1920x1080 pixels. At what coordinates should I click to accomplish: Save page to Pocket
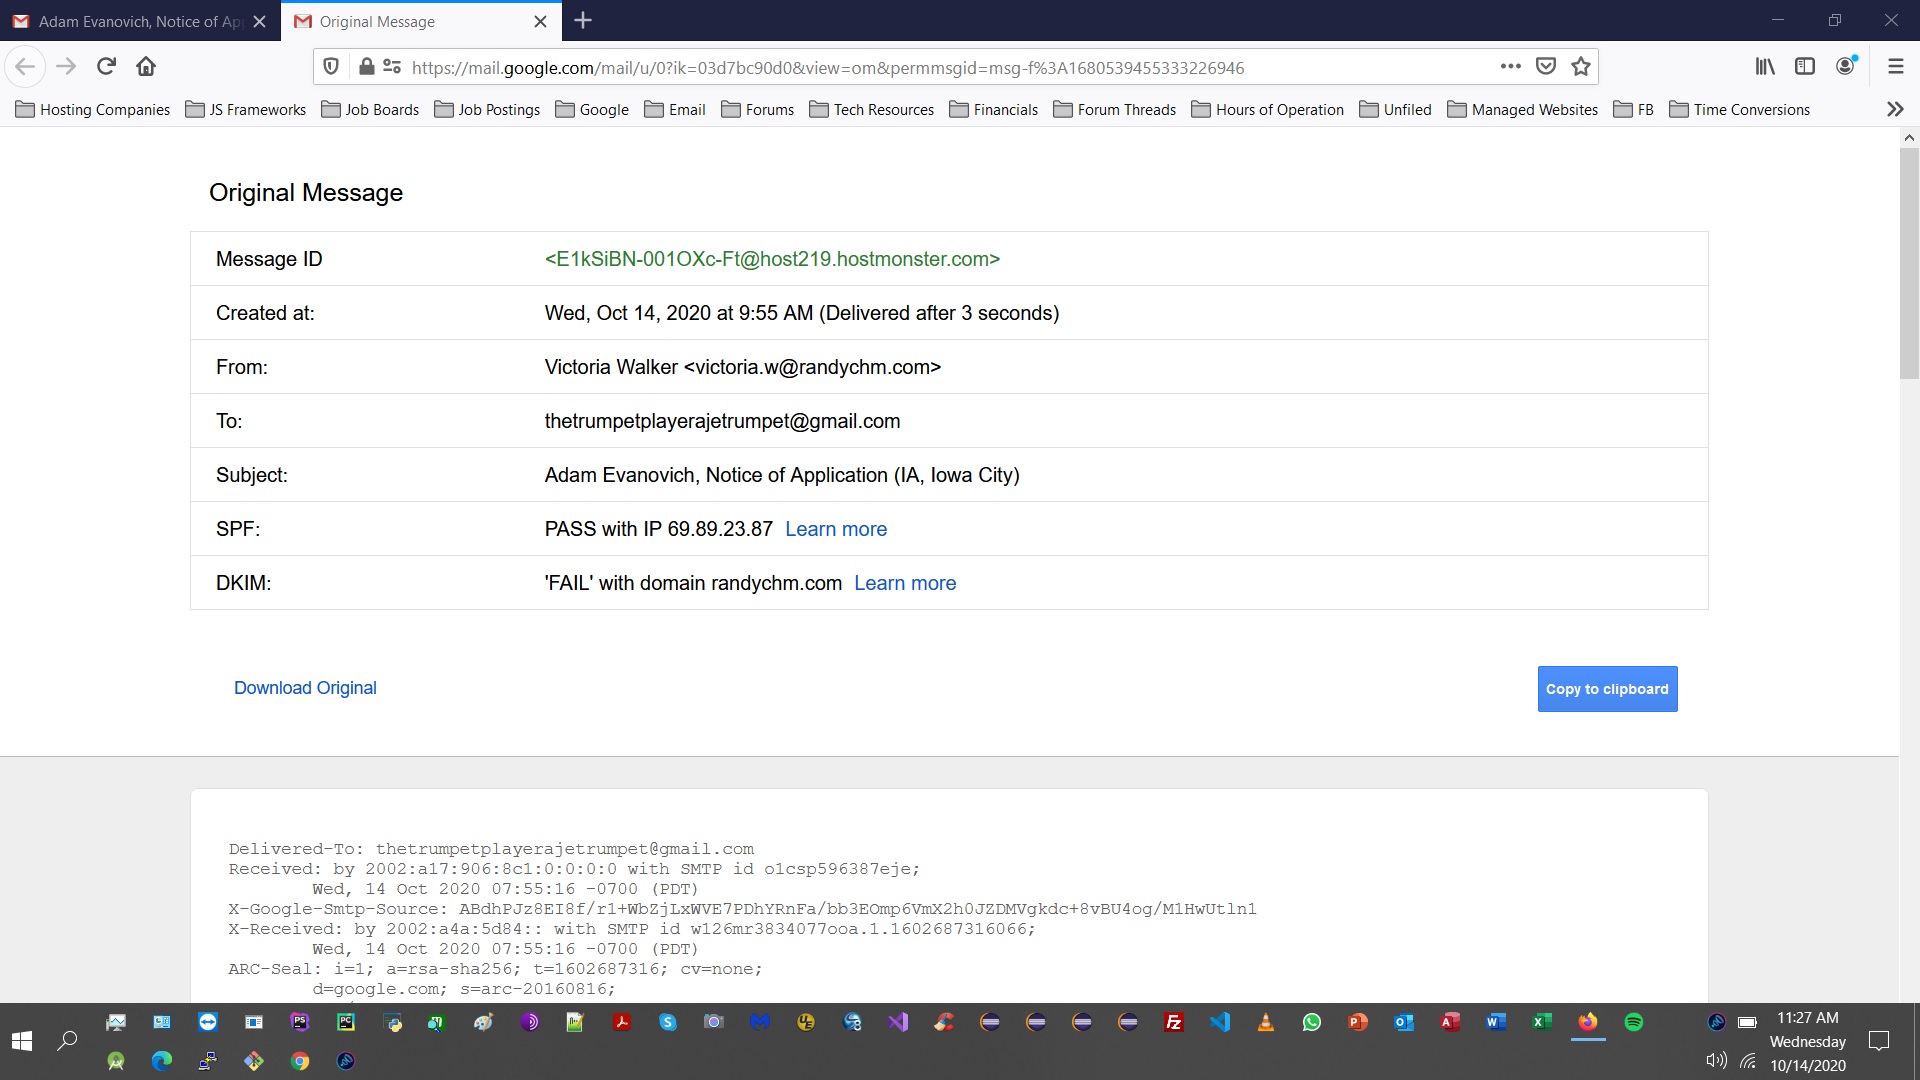pyautogui.click(x=1546, y=66)
